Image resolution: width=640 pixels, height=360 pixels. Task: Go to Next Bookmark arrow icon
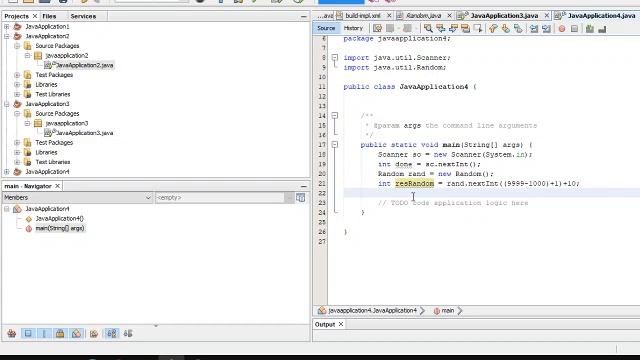(506, 28)
